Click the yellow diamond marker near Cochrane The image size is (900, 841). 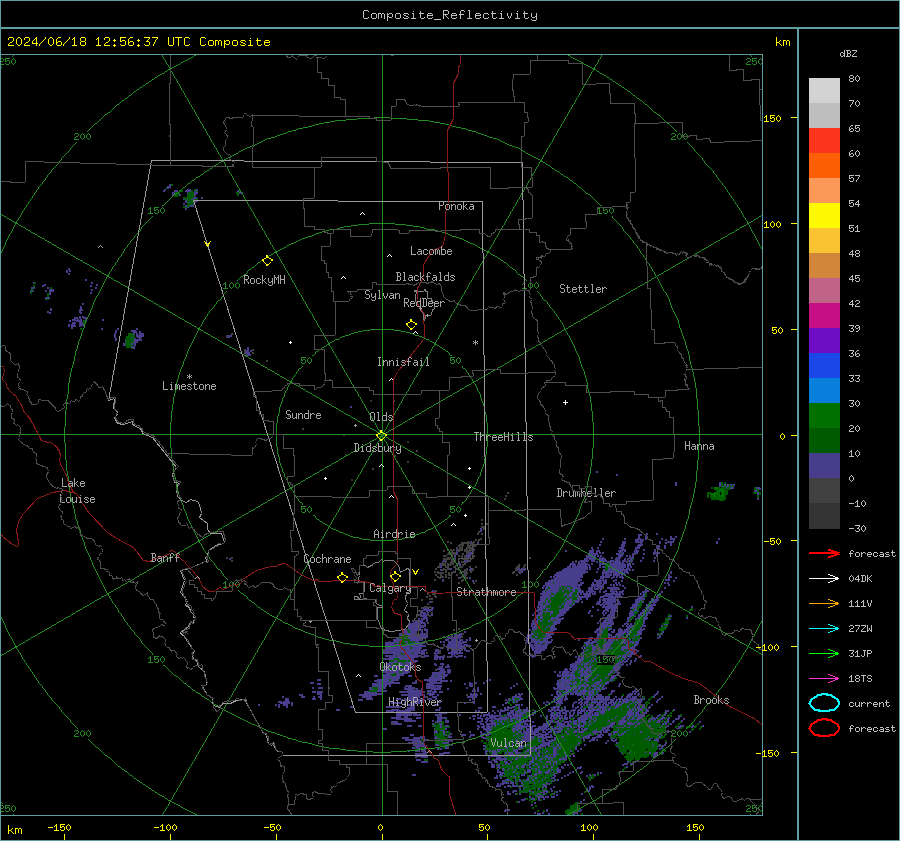(343, 577)
